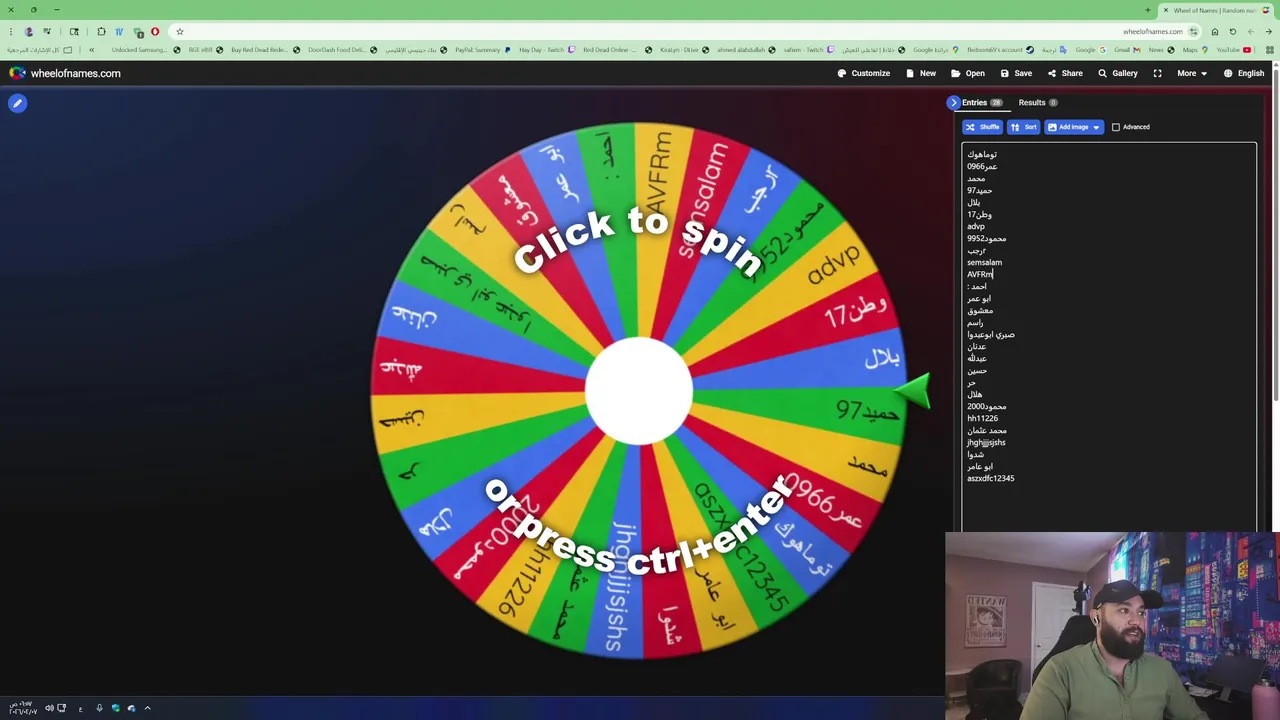Image resolution: width=1280 pixels, height=720 pixels.
Task: Open the Gallery search
Action: [1118, 73]
